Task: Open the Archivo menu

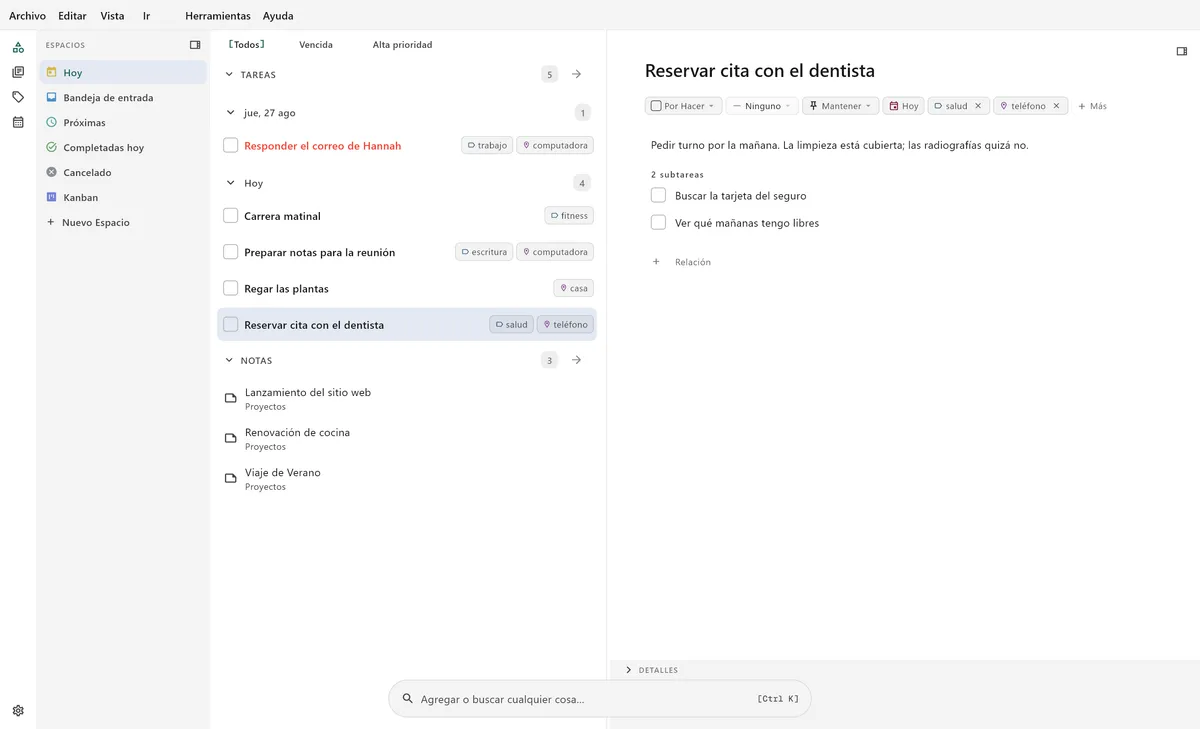Action: (x=27, y=16)
